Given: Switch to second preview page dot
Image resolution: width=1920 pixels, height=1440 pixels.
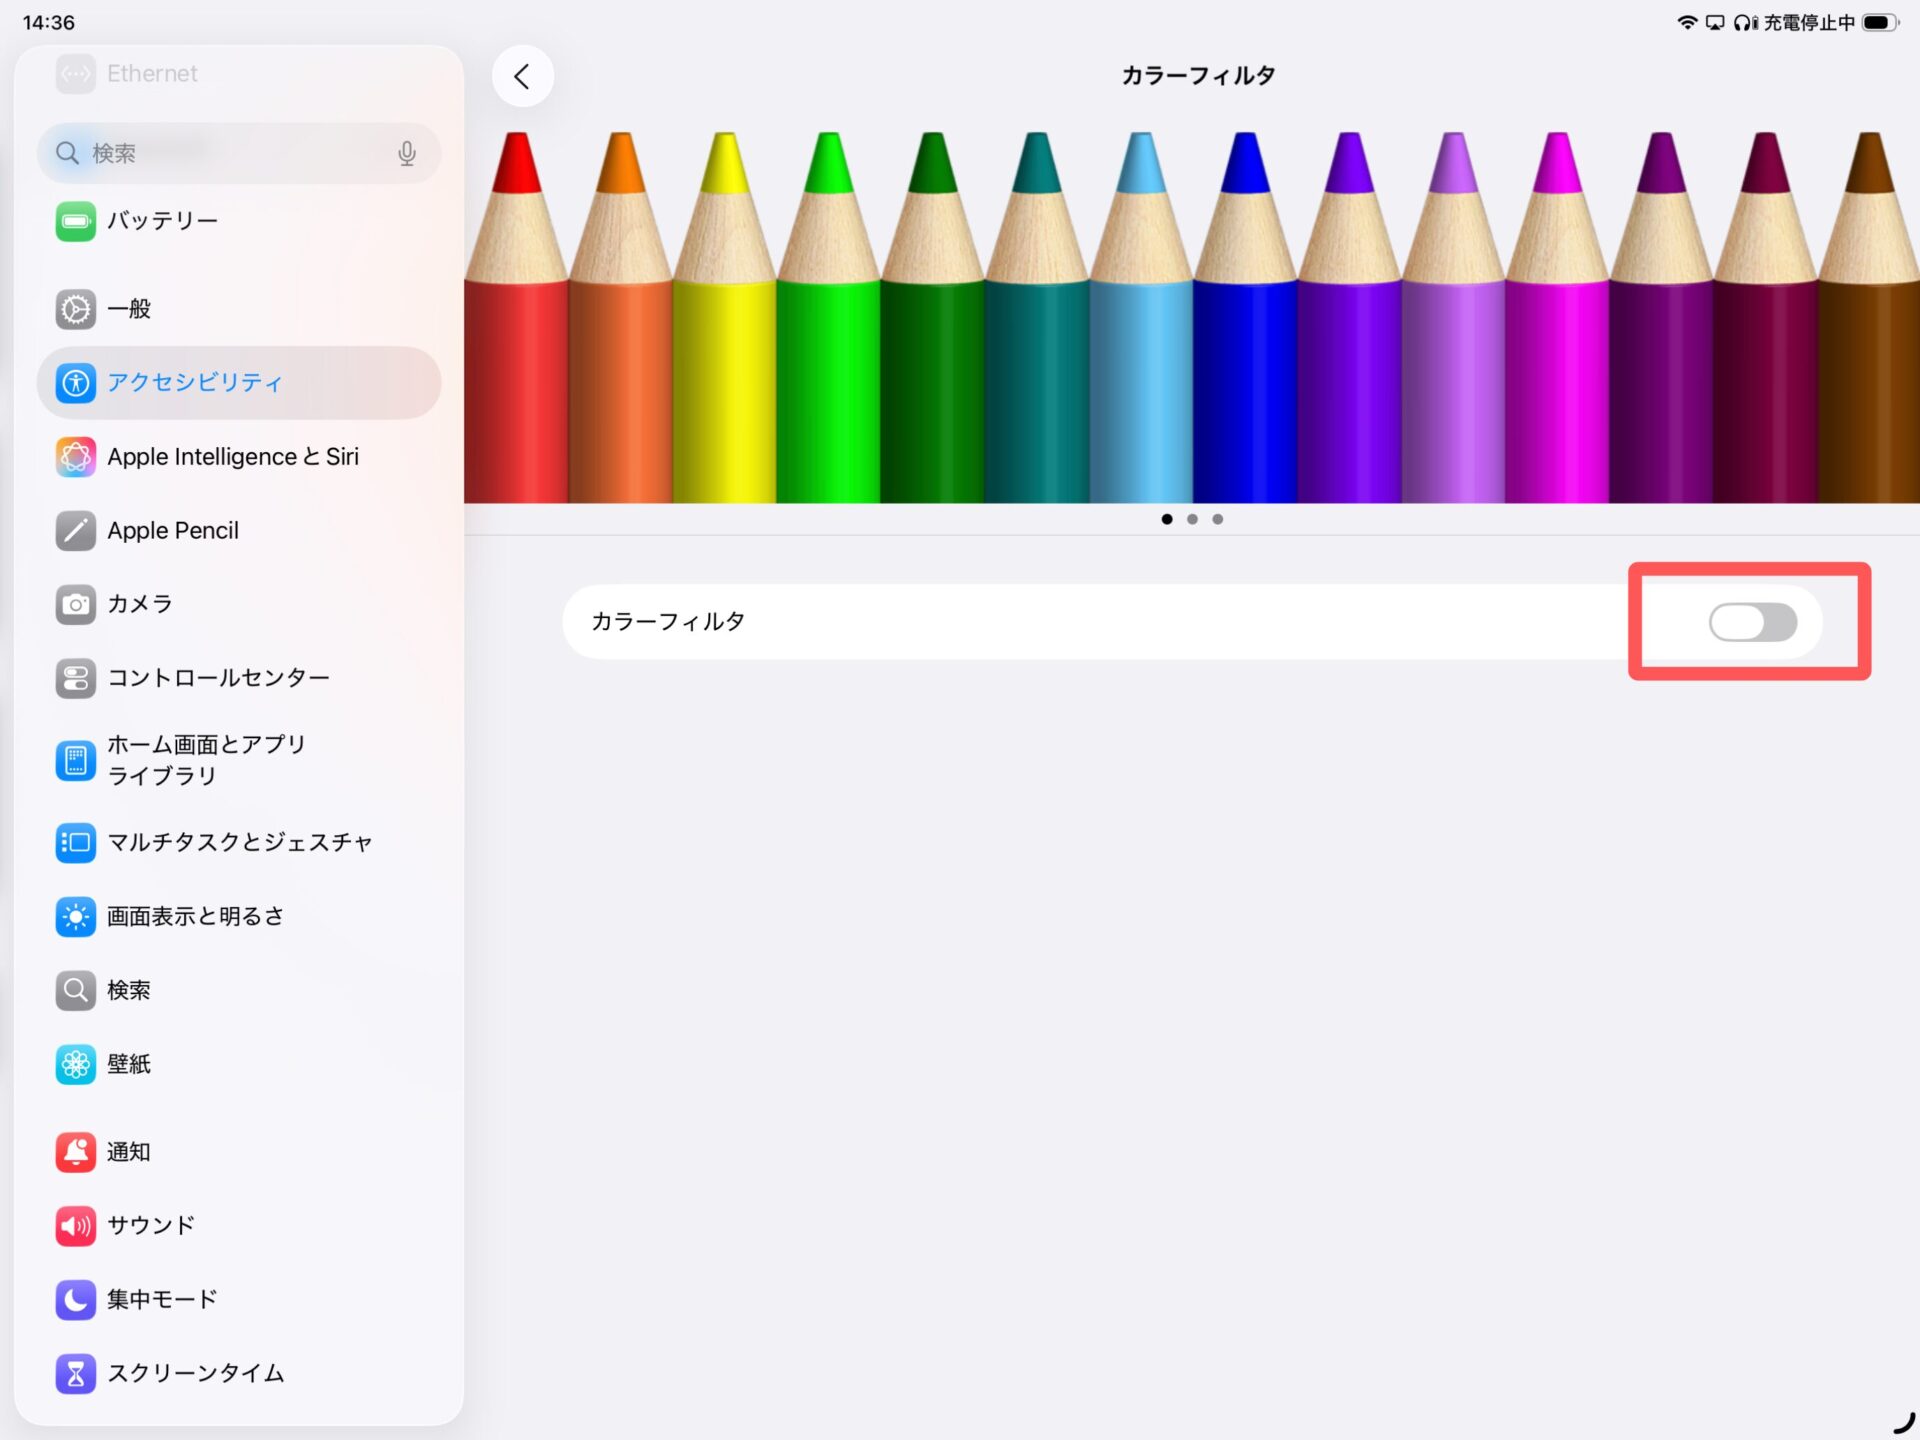Looking at the screenshot, I should (1192, 519).
